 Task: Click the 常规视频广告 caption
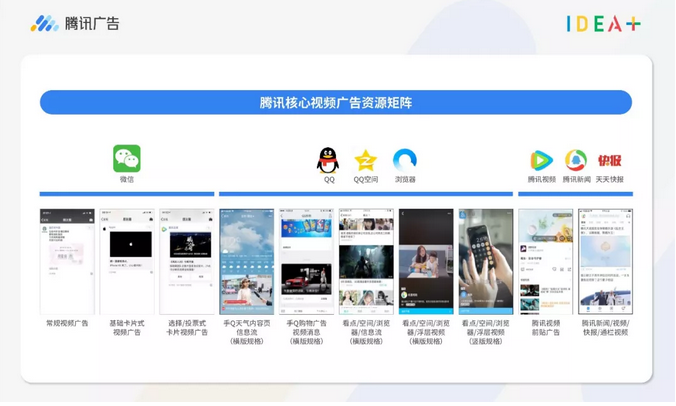pos(67,323)
